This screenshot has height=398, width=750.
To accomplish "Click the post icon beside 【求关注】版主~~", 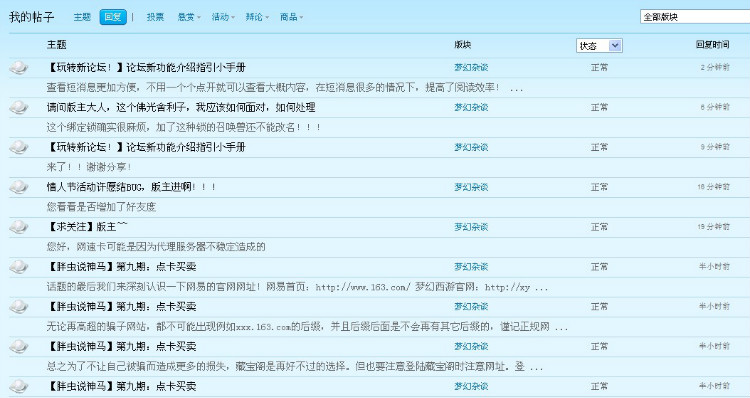I will tap(19, 227).
